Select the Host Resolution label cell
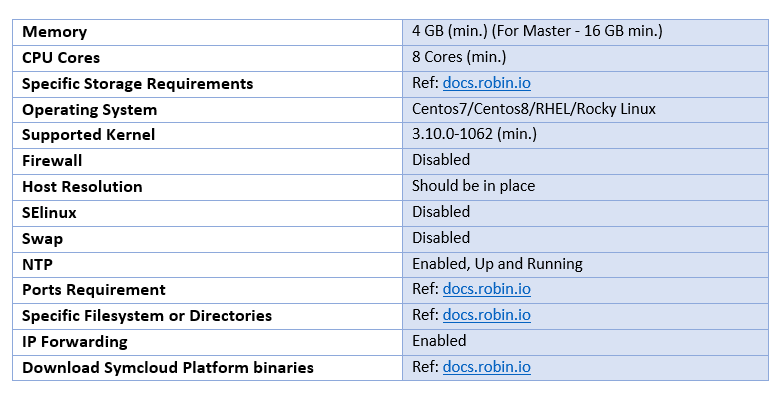The image size is (777, 397). 207,187
